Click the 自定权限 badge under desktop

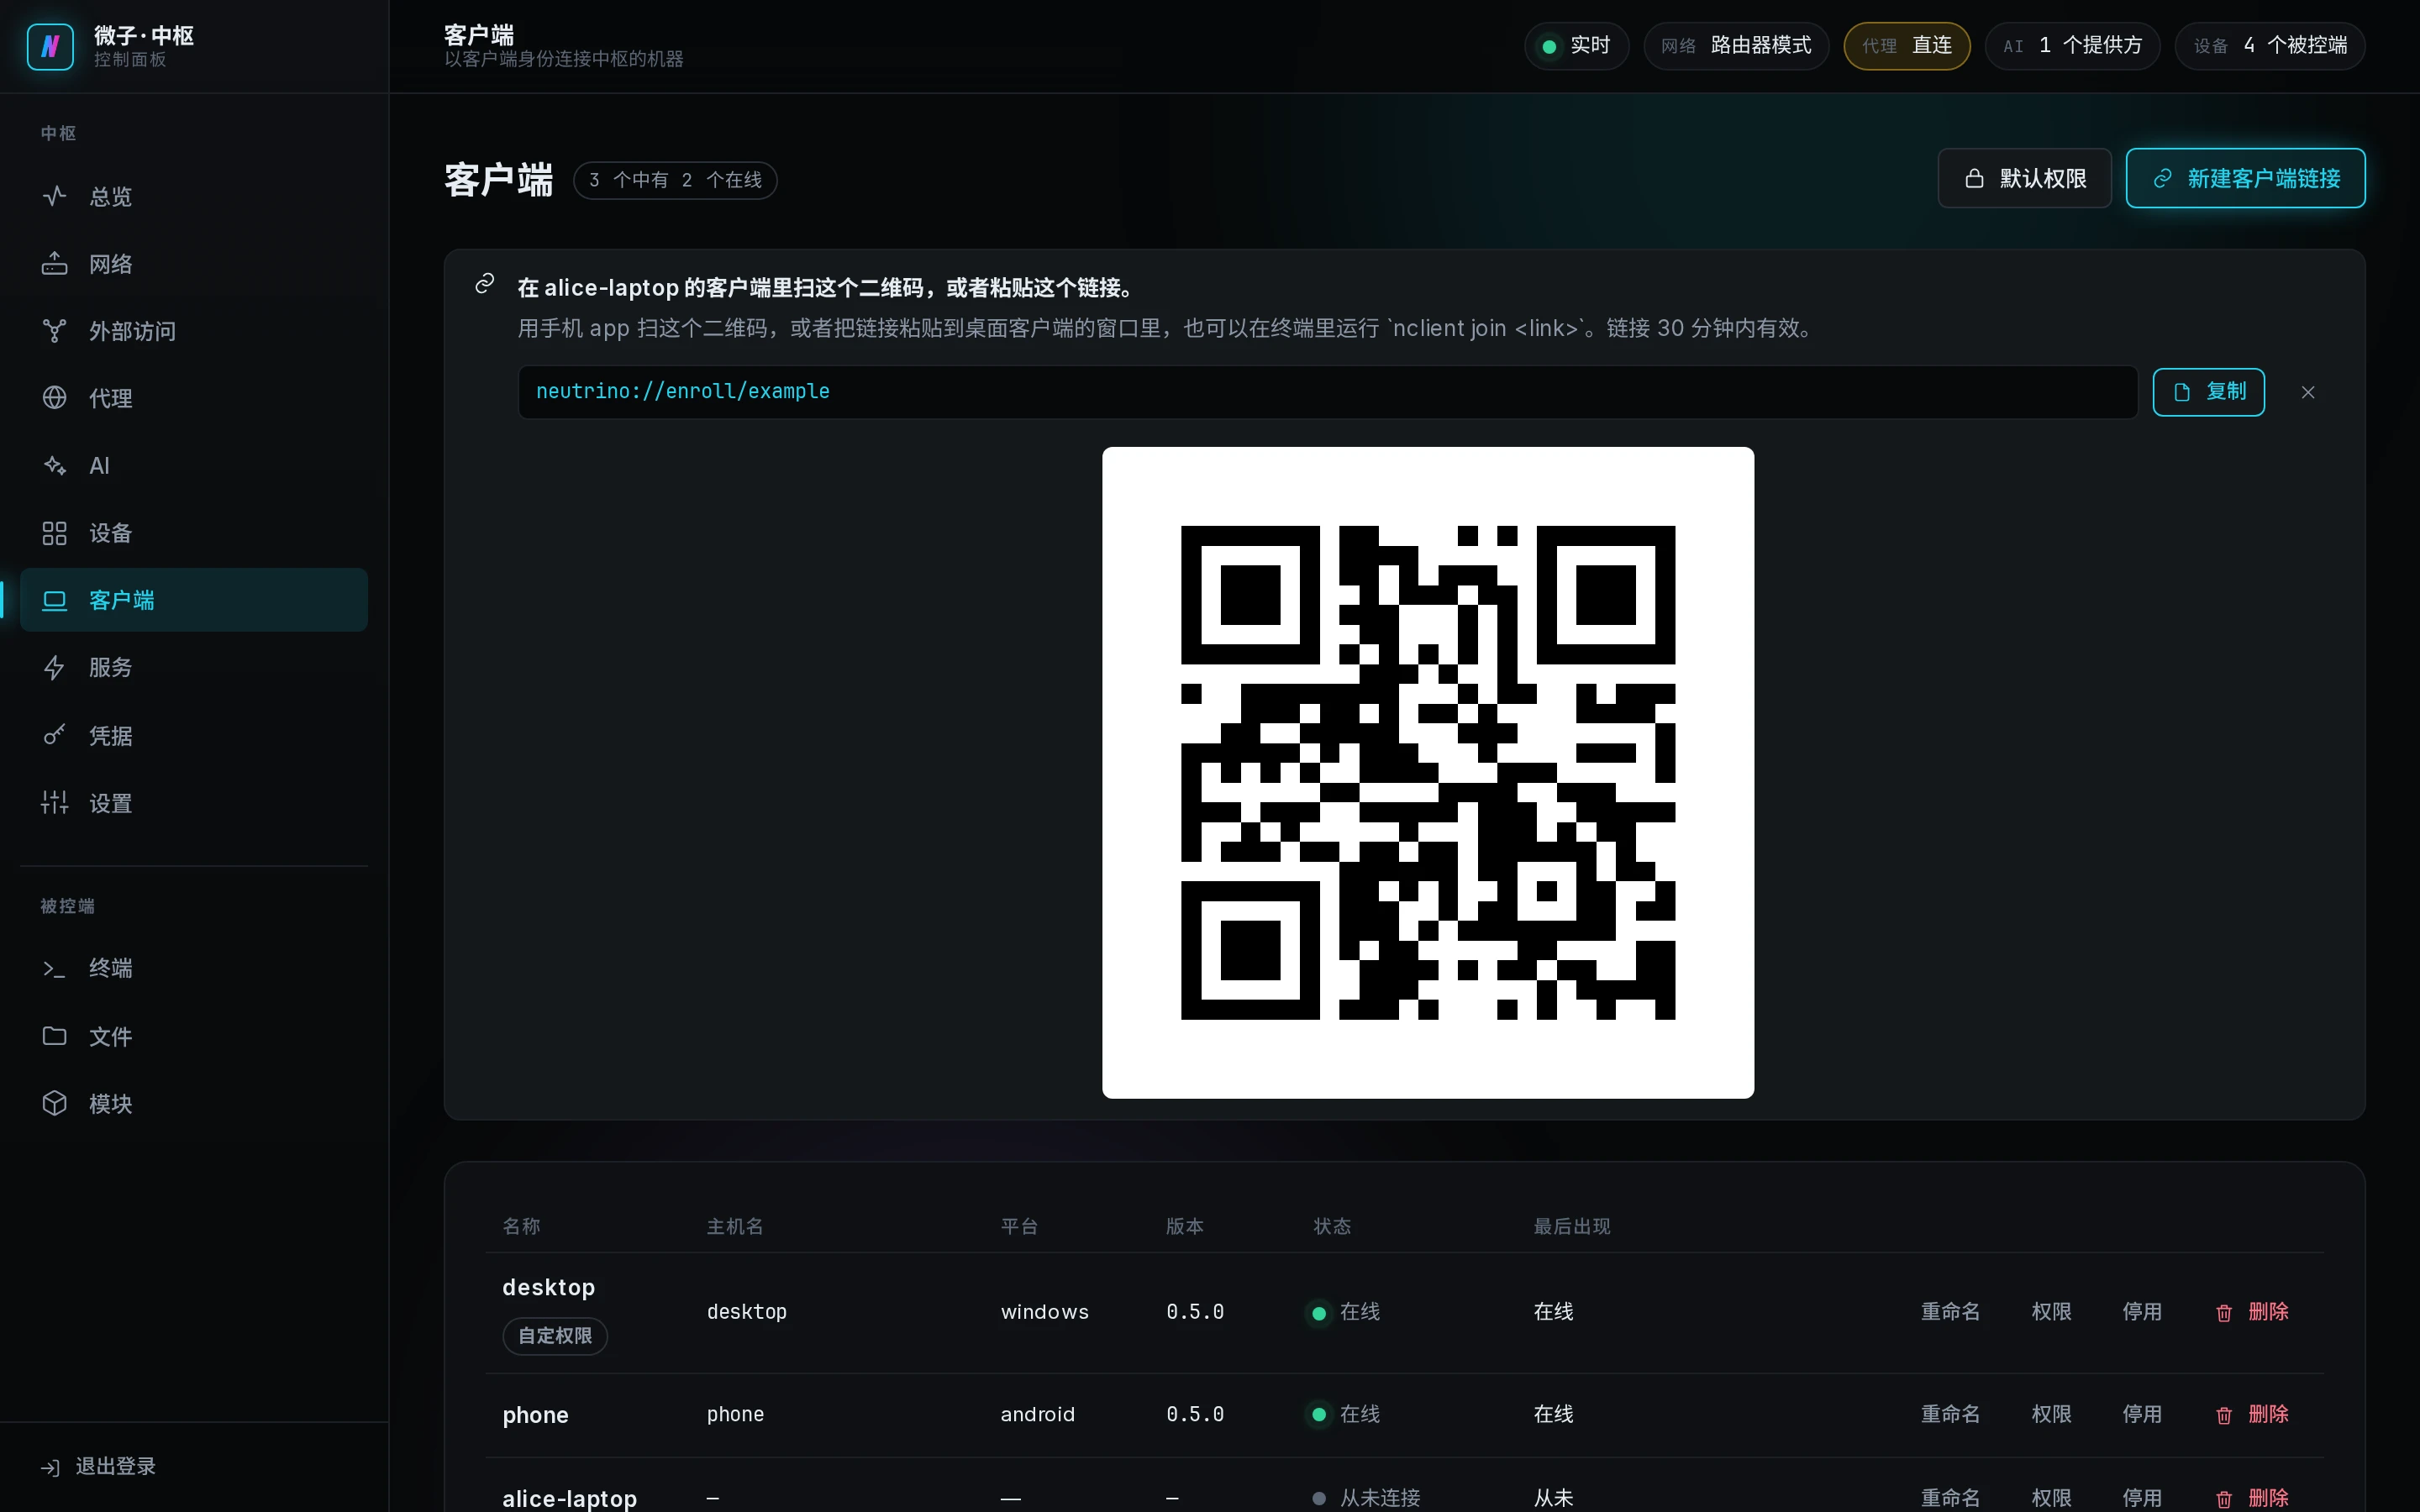[x=555, y=1336]
